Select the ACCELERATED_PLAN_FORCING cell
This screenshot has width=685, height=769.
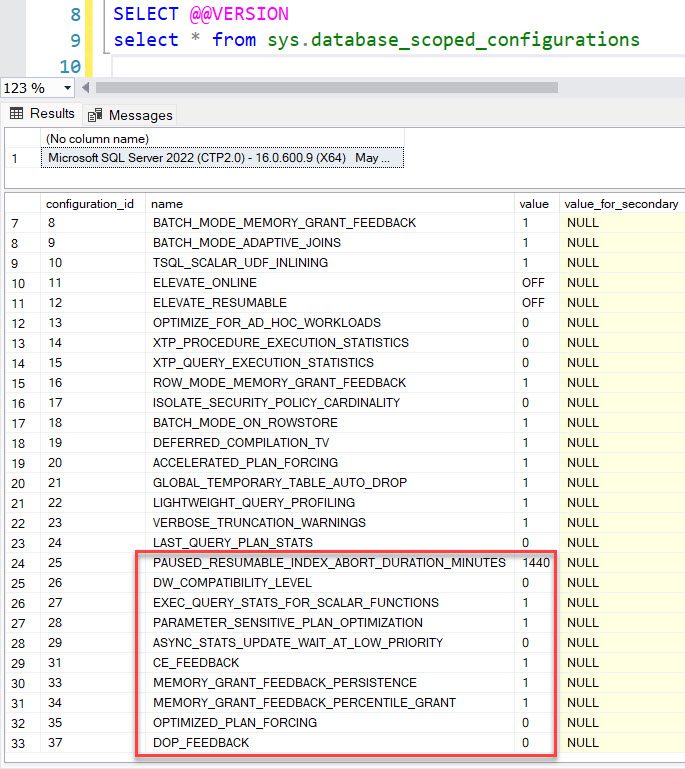point(330,463)
